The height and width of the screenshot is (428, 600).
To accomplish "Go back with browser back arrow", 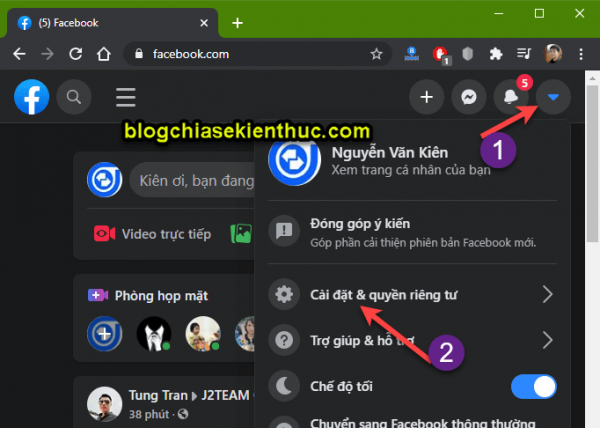I will 19,54.
